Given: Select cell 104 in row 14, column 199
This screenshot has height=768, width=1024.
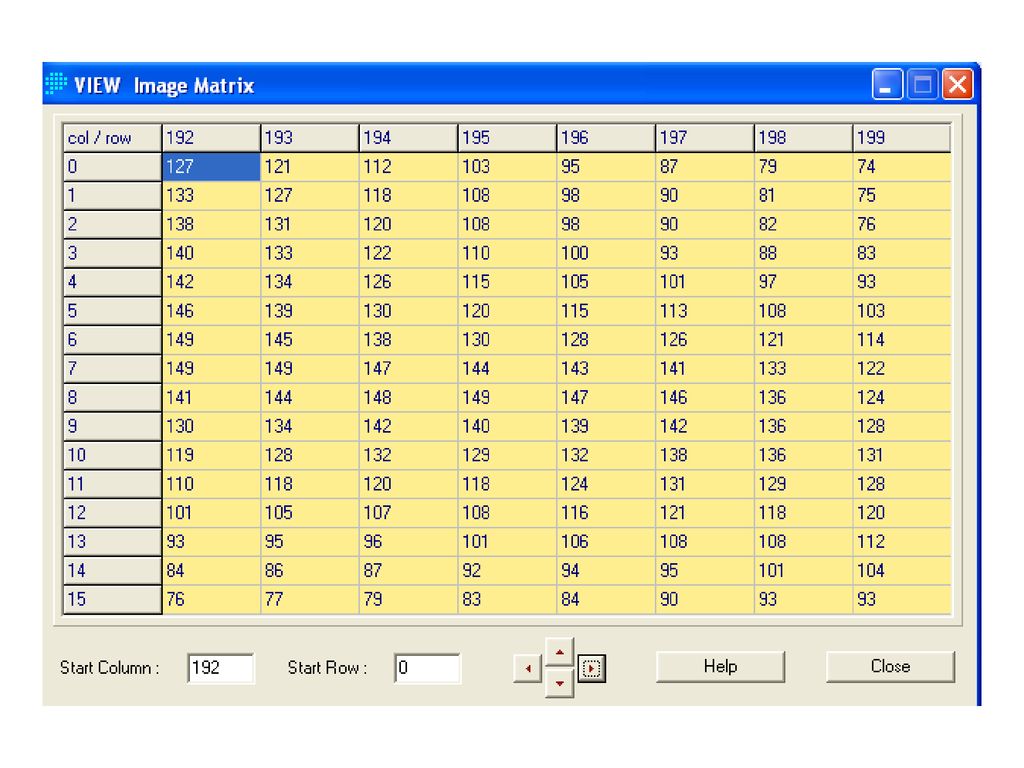Looking at the screenshot, I should [902, 570].
